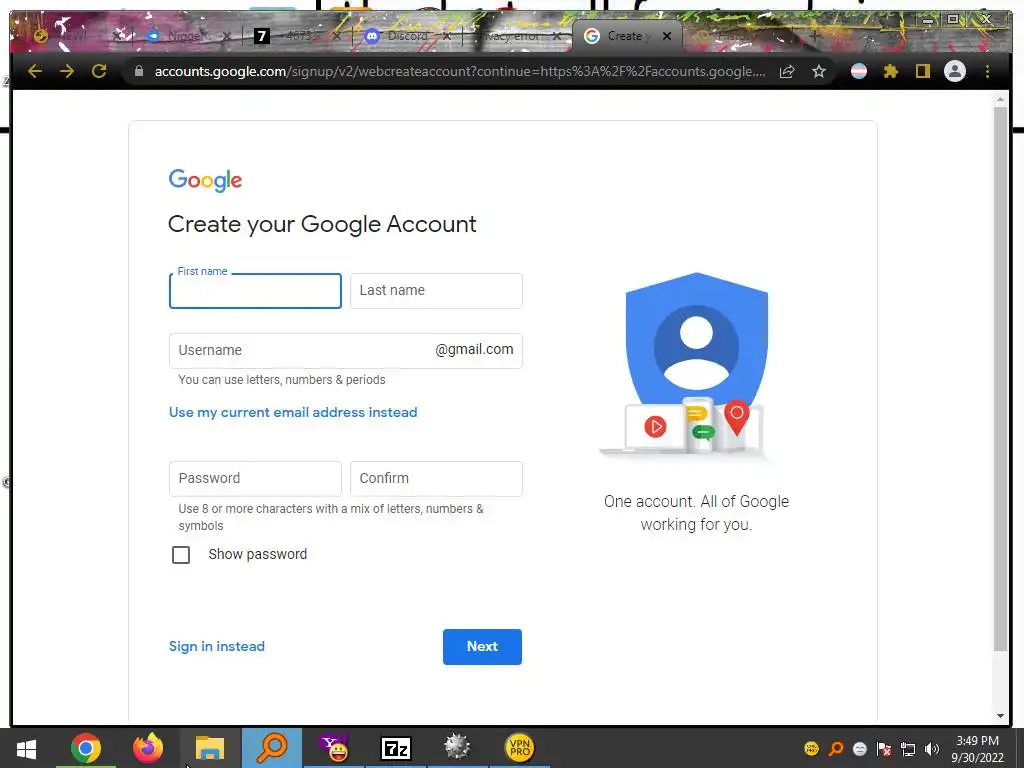Viewport: 1024px width, 768px height.
Task: Close the Create your Google Account tab
Action: [667, 36]
